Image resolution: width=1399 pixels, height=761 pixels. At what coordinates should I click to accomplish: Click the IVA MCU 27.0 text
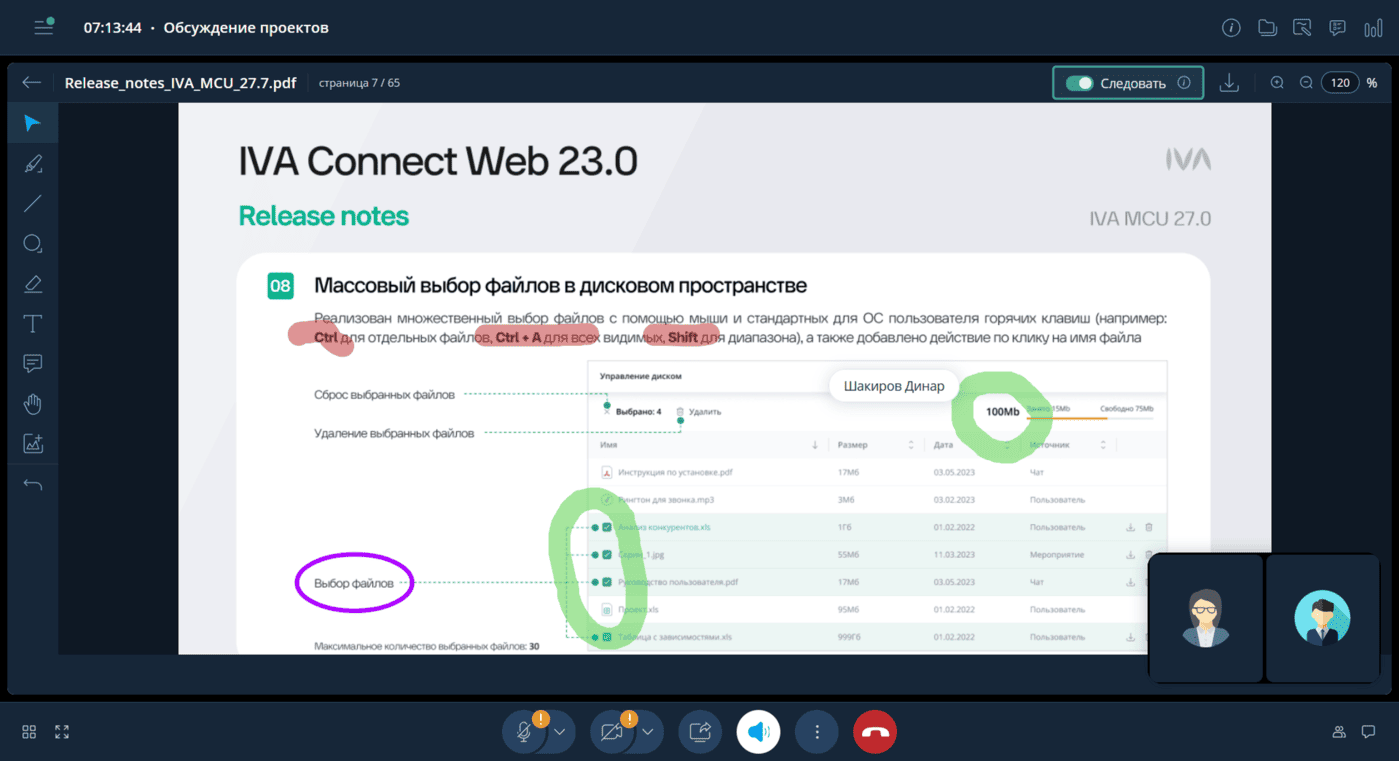[1150, 219]
